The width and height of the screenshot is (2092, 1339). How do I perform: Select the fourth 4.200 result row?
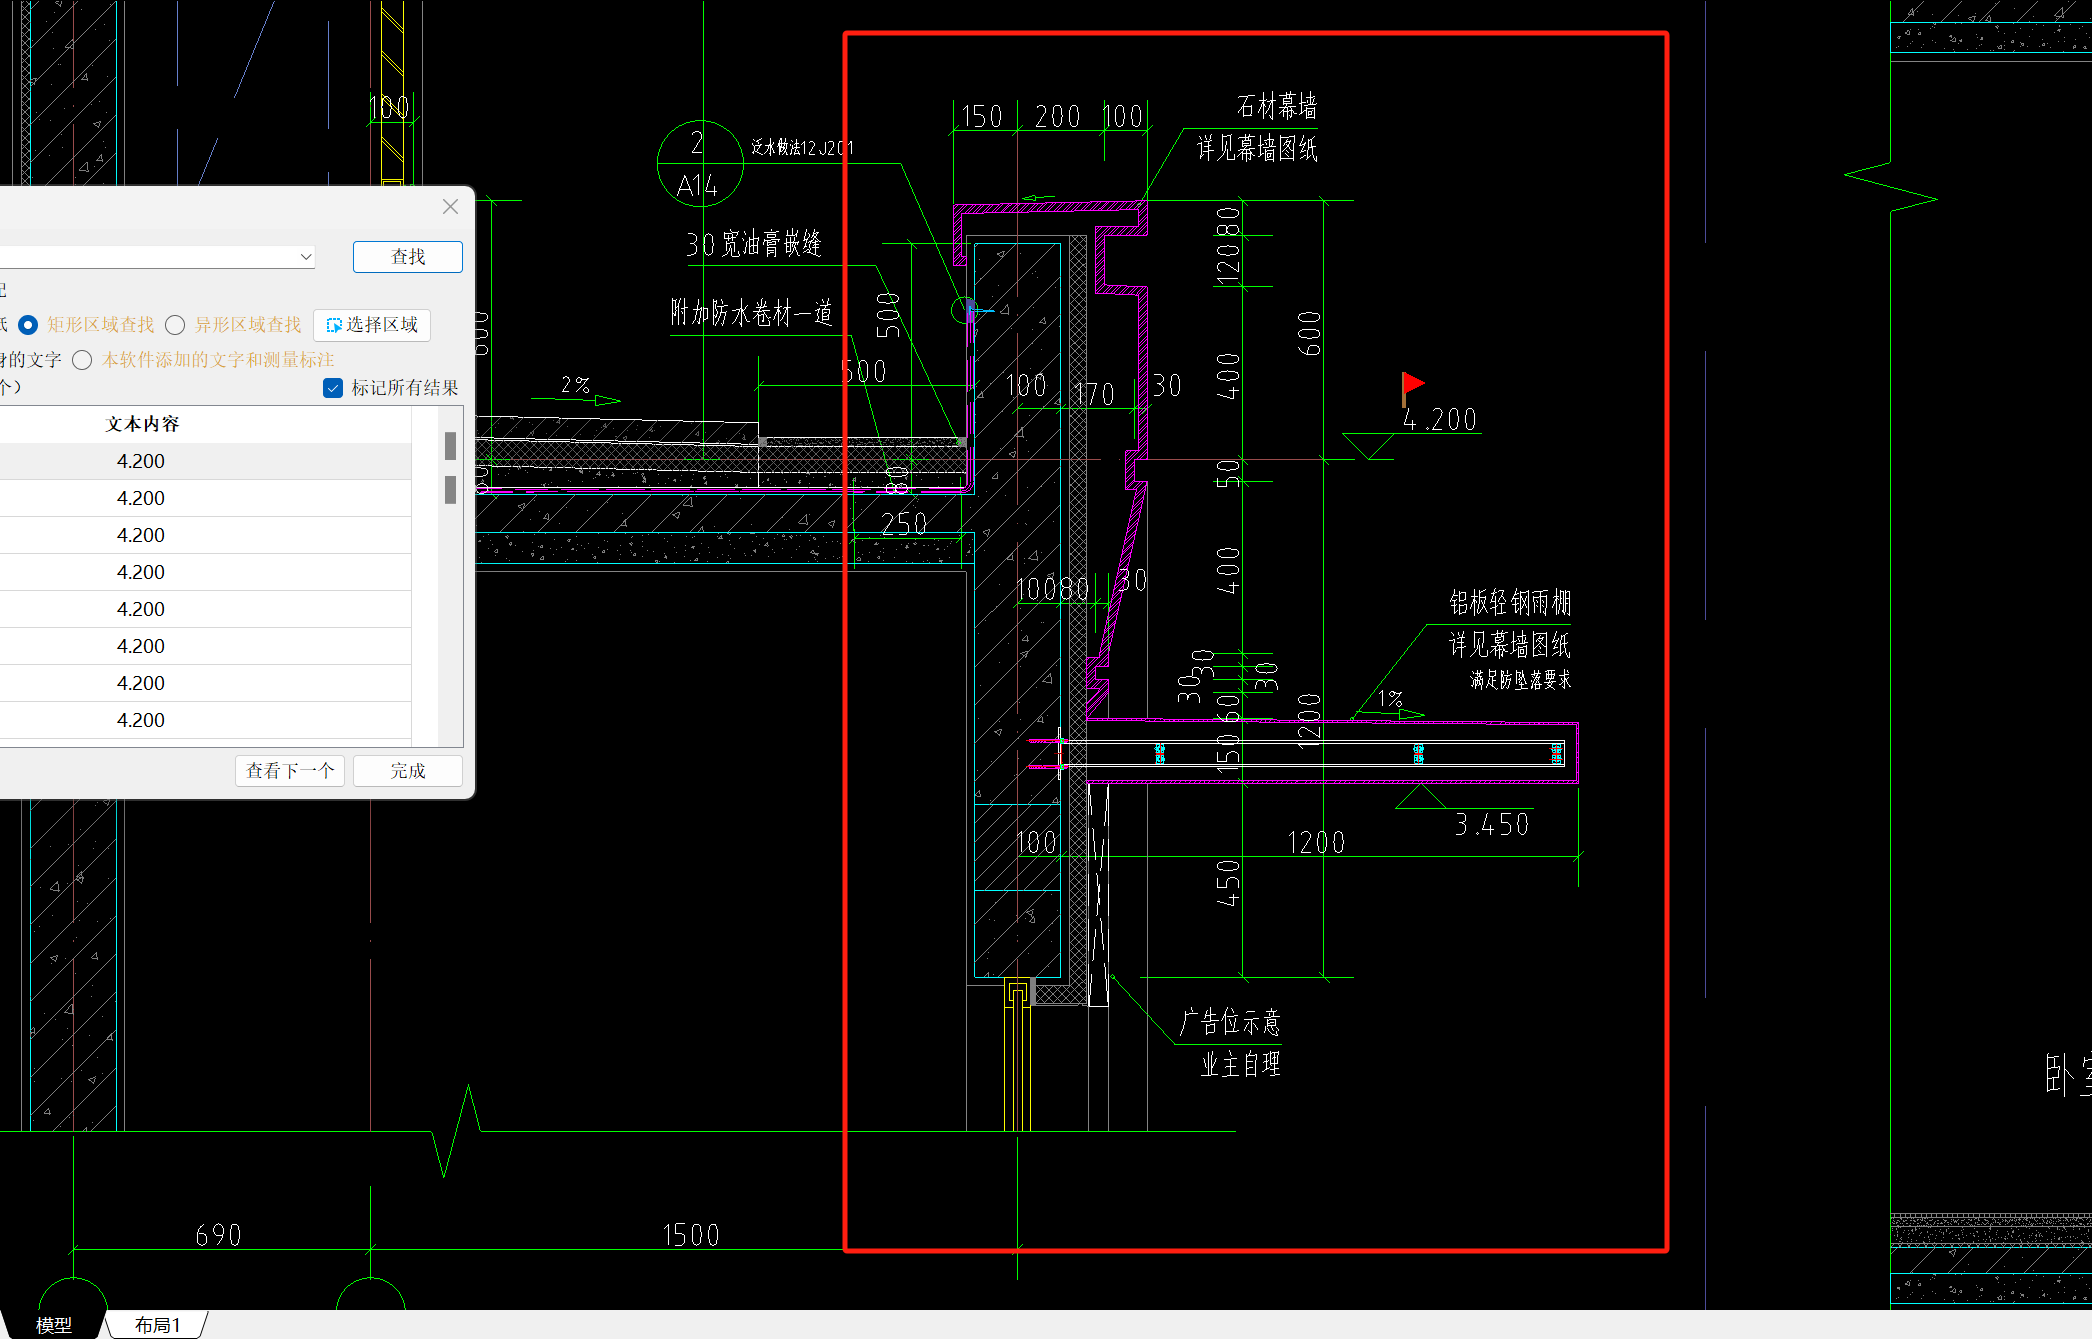click(x=205, y=572)
